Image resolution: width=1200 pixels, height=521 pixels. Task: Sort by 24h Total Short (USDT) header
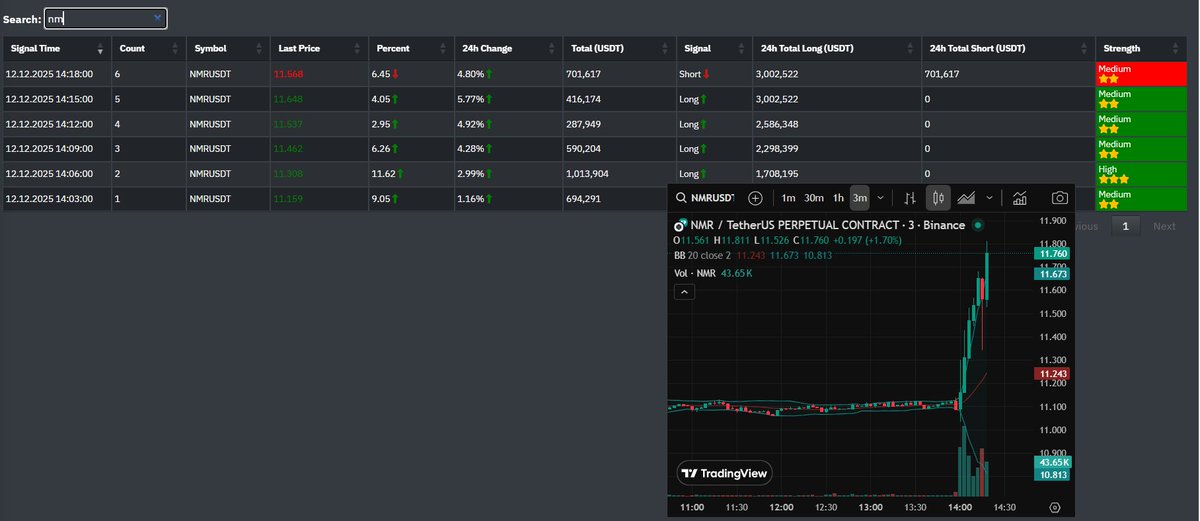pyautogui.click(x=1008, y=49)
